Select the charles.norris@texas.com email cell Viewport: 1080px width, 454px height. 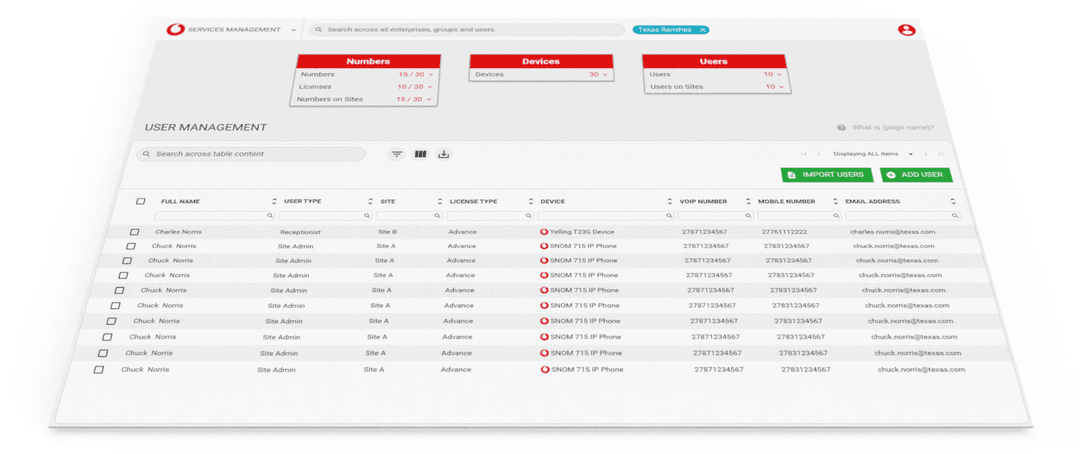[893, 232]
